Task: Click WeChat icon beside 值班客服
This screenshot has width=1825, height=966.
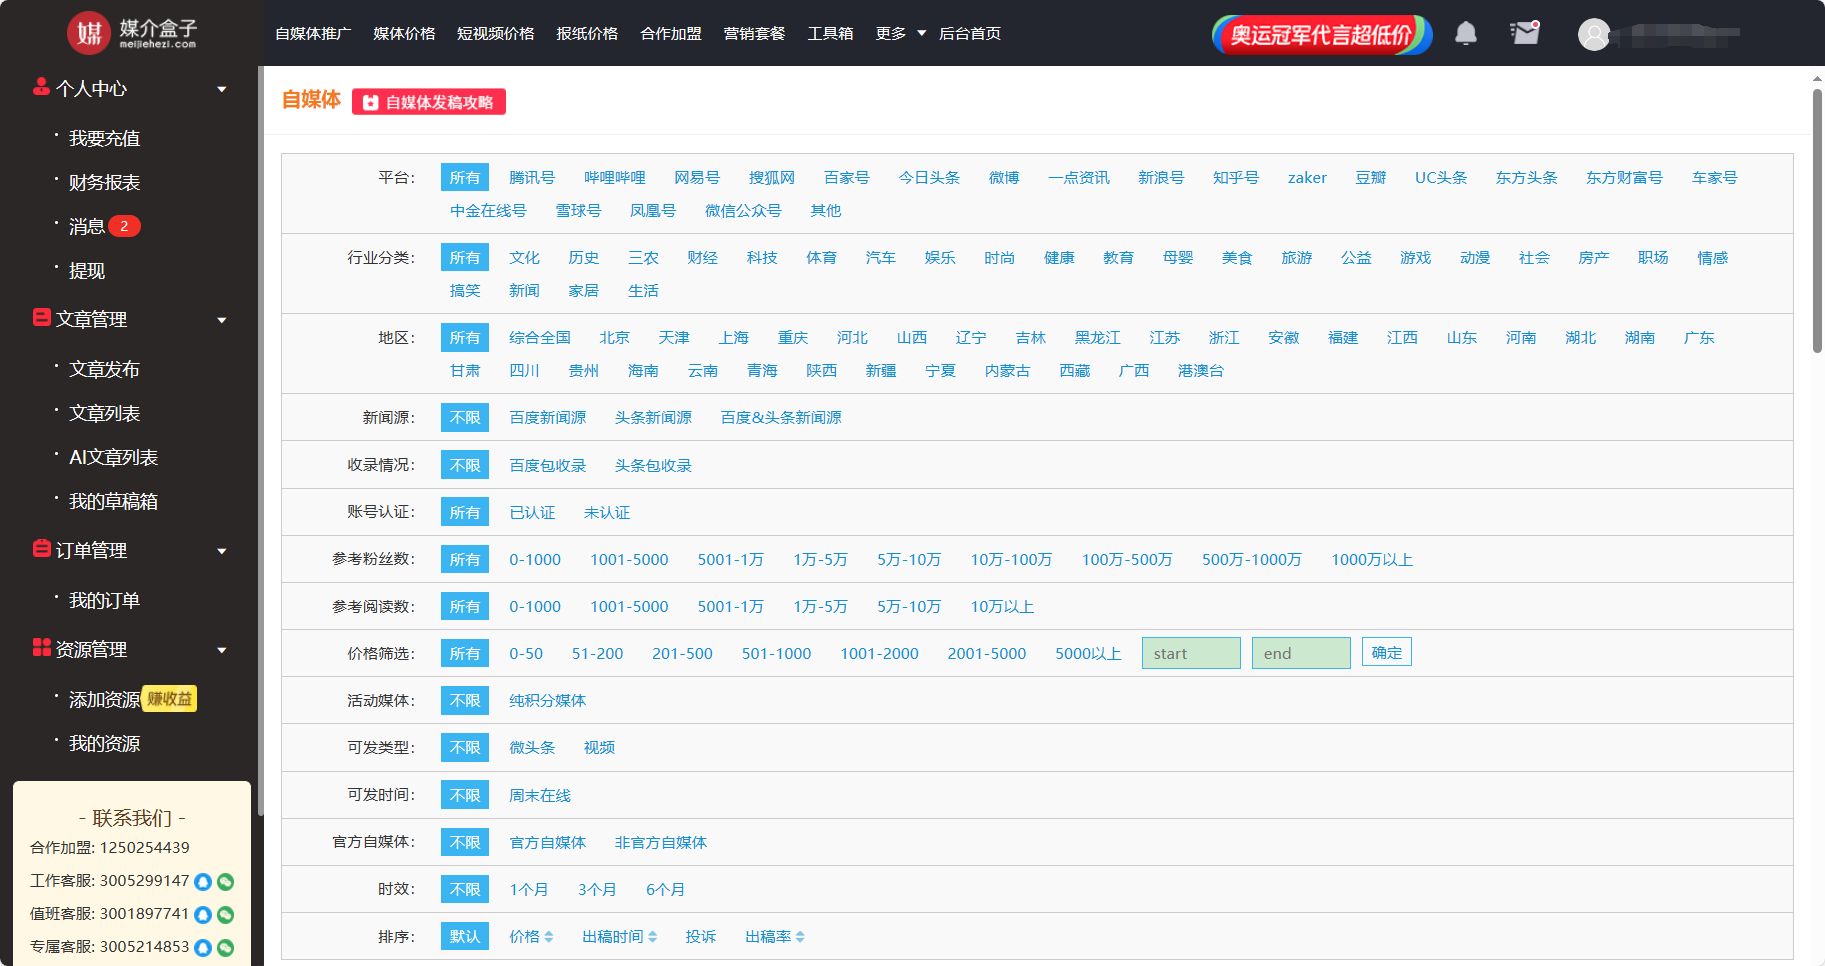Action: [226, 914]
